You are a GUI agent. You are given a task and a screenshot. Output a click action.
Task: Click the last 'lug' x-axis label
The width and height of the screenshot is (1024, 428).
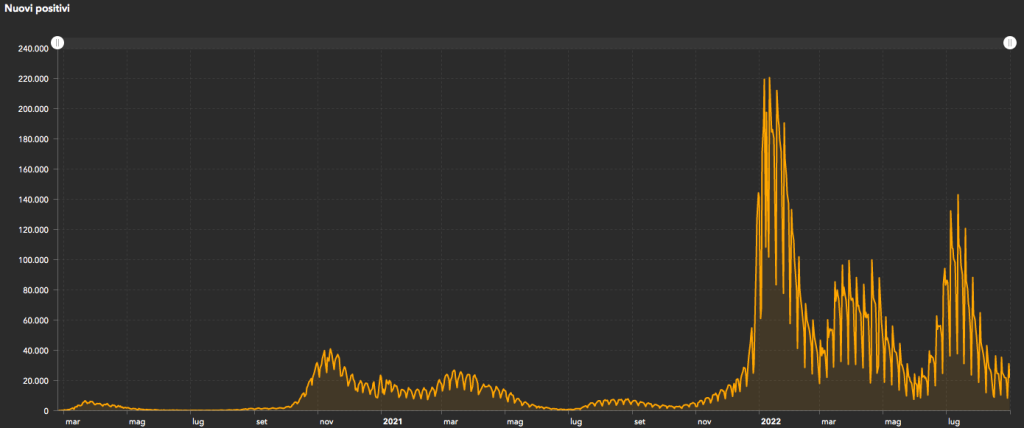954,422
